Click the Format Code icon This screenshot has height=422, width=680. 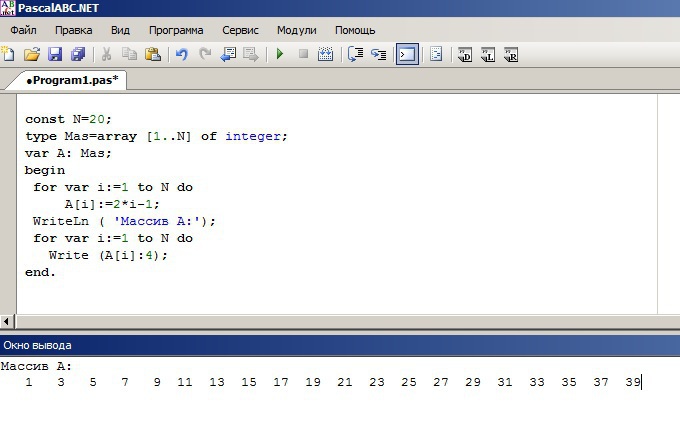pyautogui.click(x=436, y=55)
